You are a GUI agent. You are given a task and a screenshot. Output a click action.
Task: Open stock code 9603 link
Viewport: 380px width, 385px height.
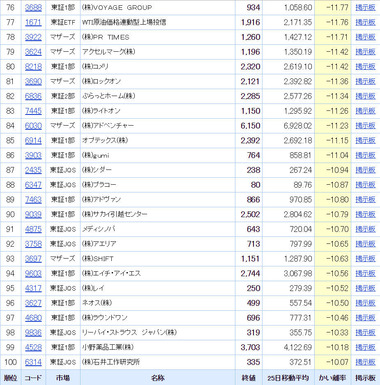click(33, 273)
